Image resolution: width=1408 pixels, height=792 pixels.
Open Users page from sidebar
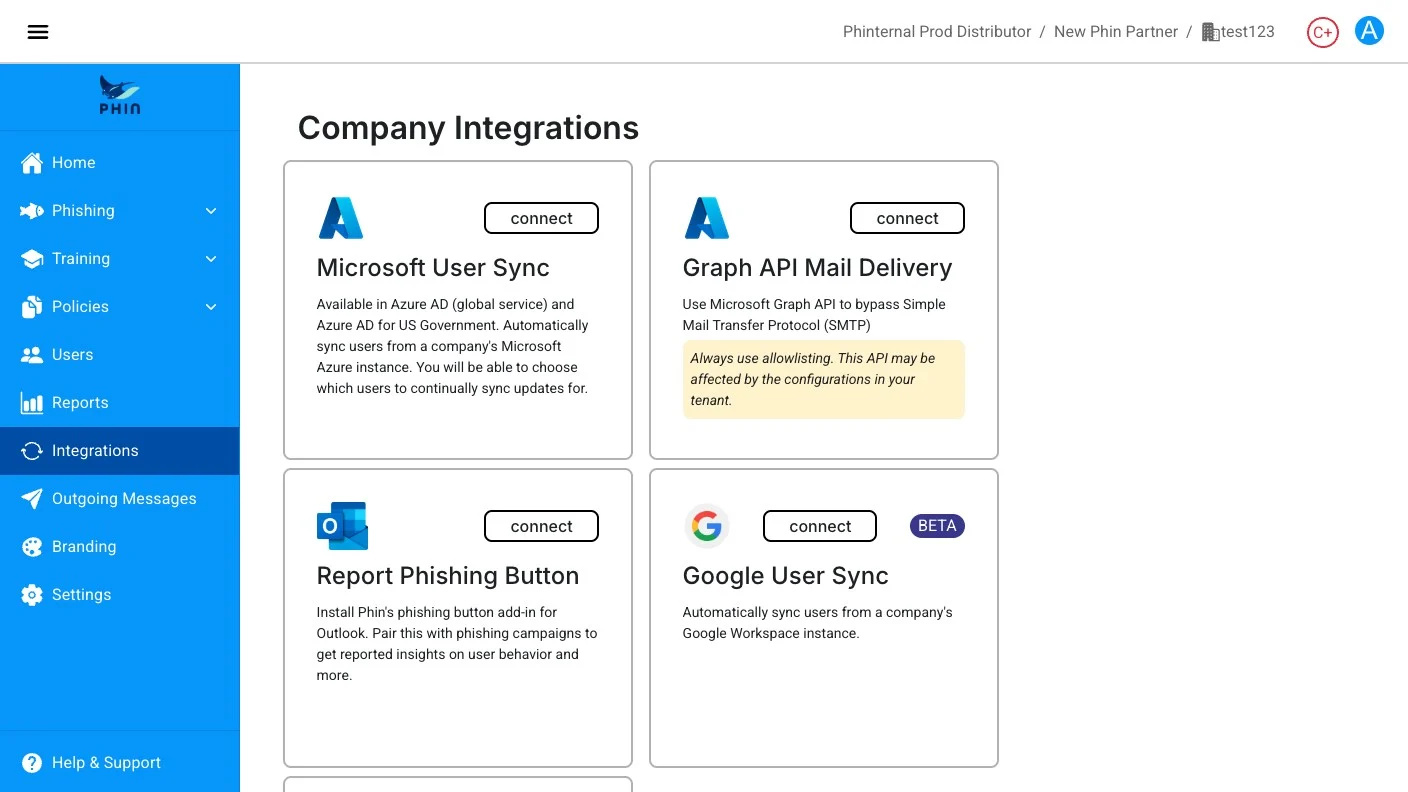click(x=120, y=354)
